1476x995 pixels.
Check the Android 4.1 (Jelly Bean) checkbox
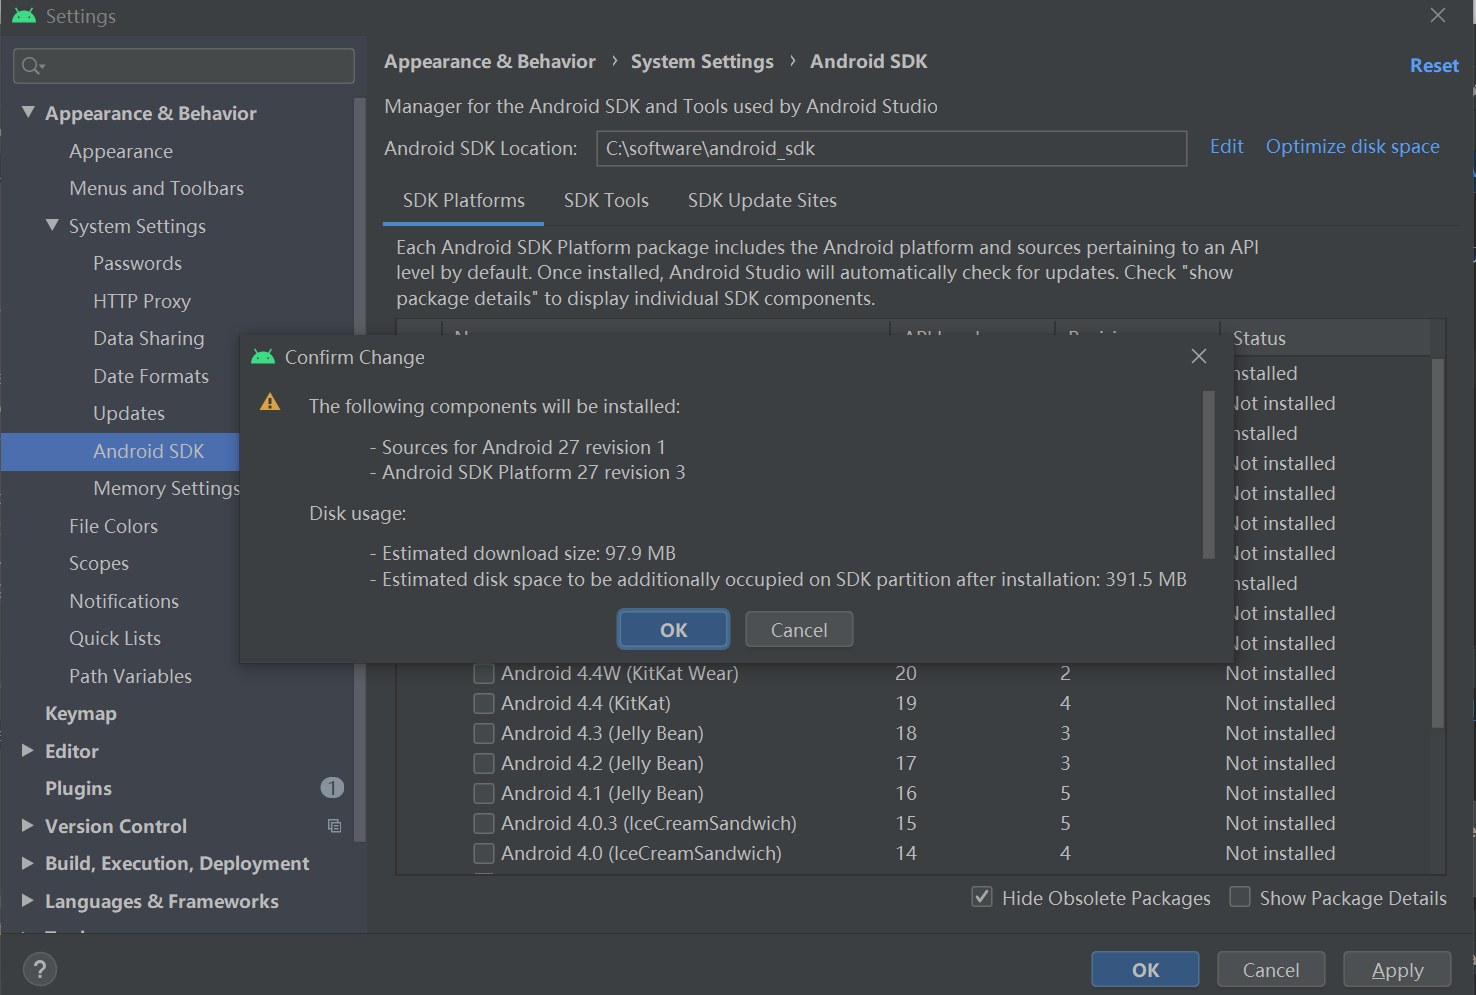click(484, 793)
